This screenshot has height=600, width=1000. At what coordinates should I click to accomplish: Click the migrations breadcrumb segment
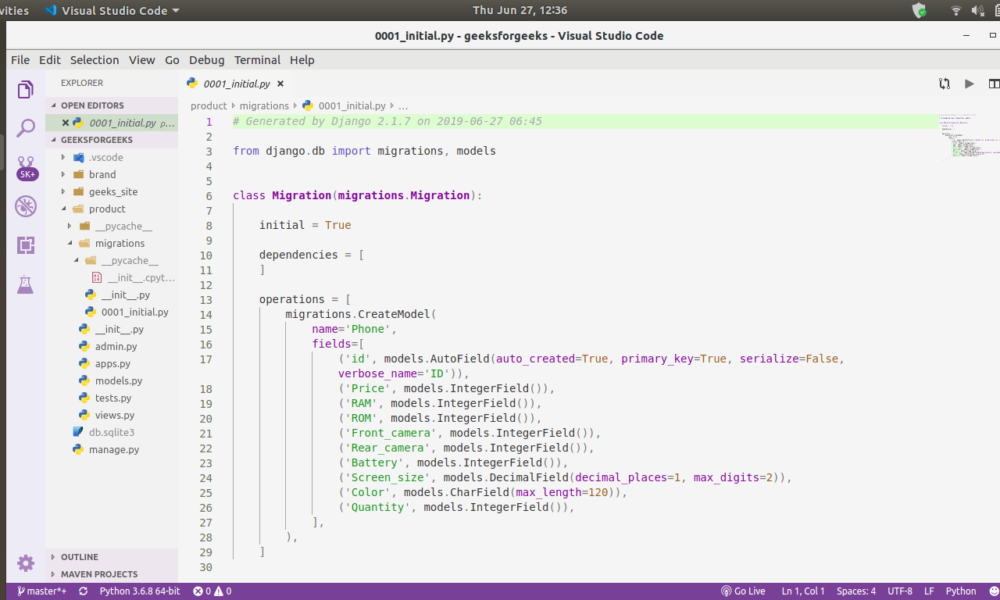coord(264,106)
